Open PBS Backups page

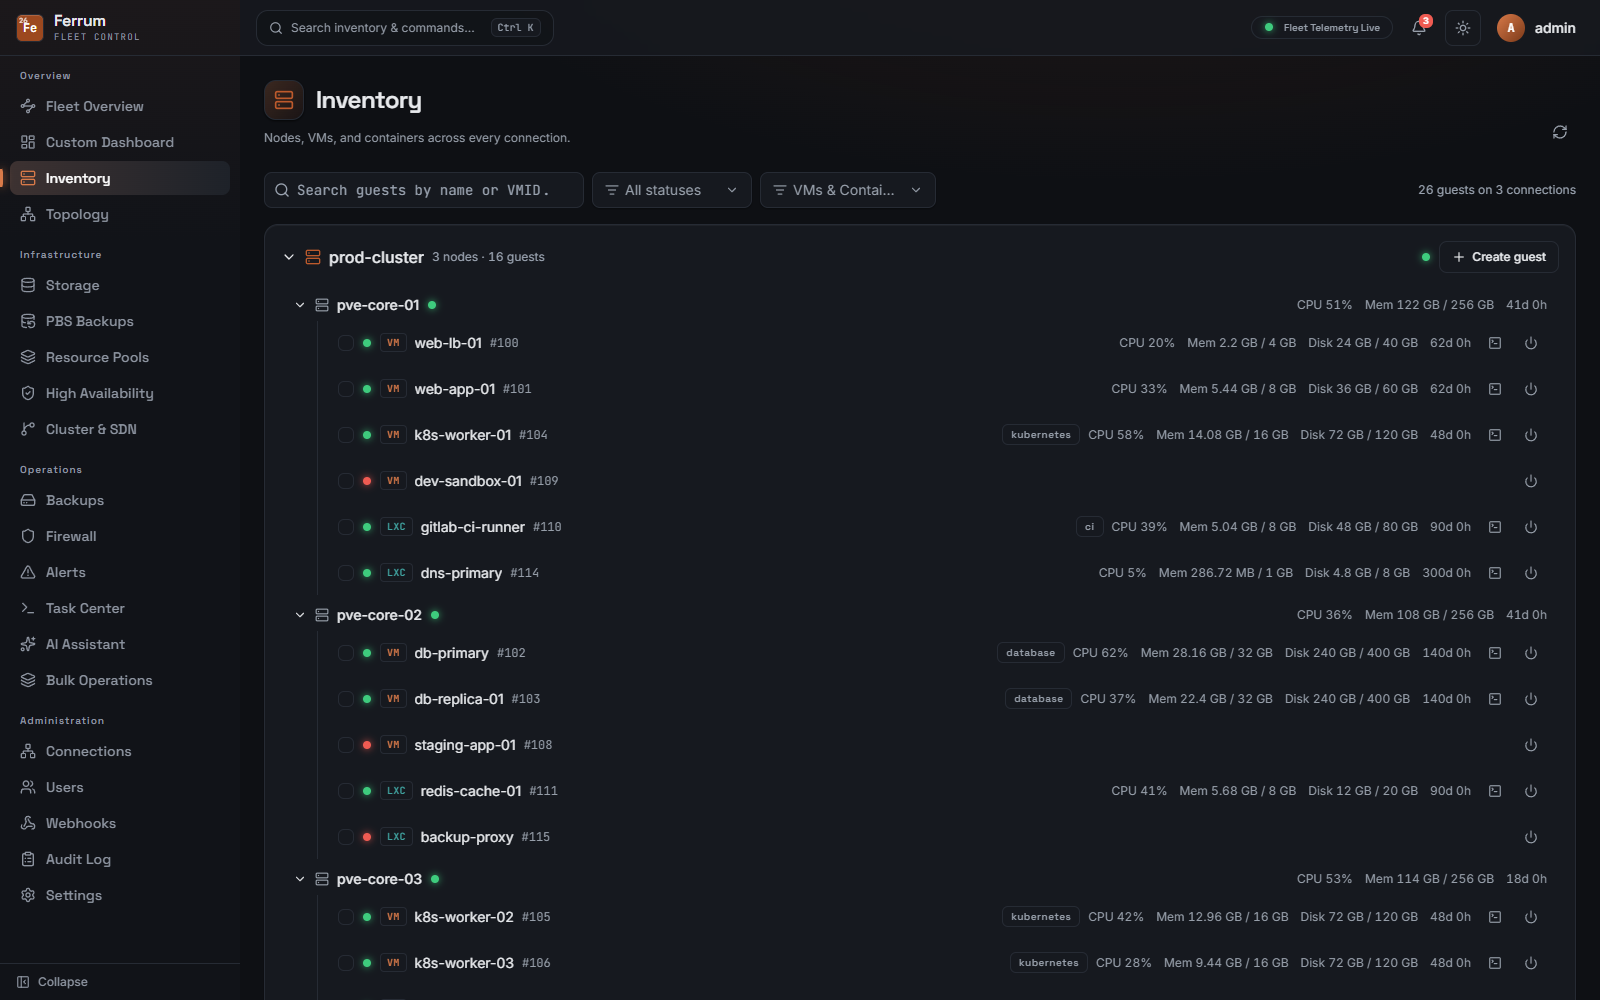tap(120, 321)
